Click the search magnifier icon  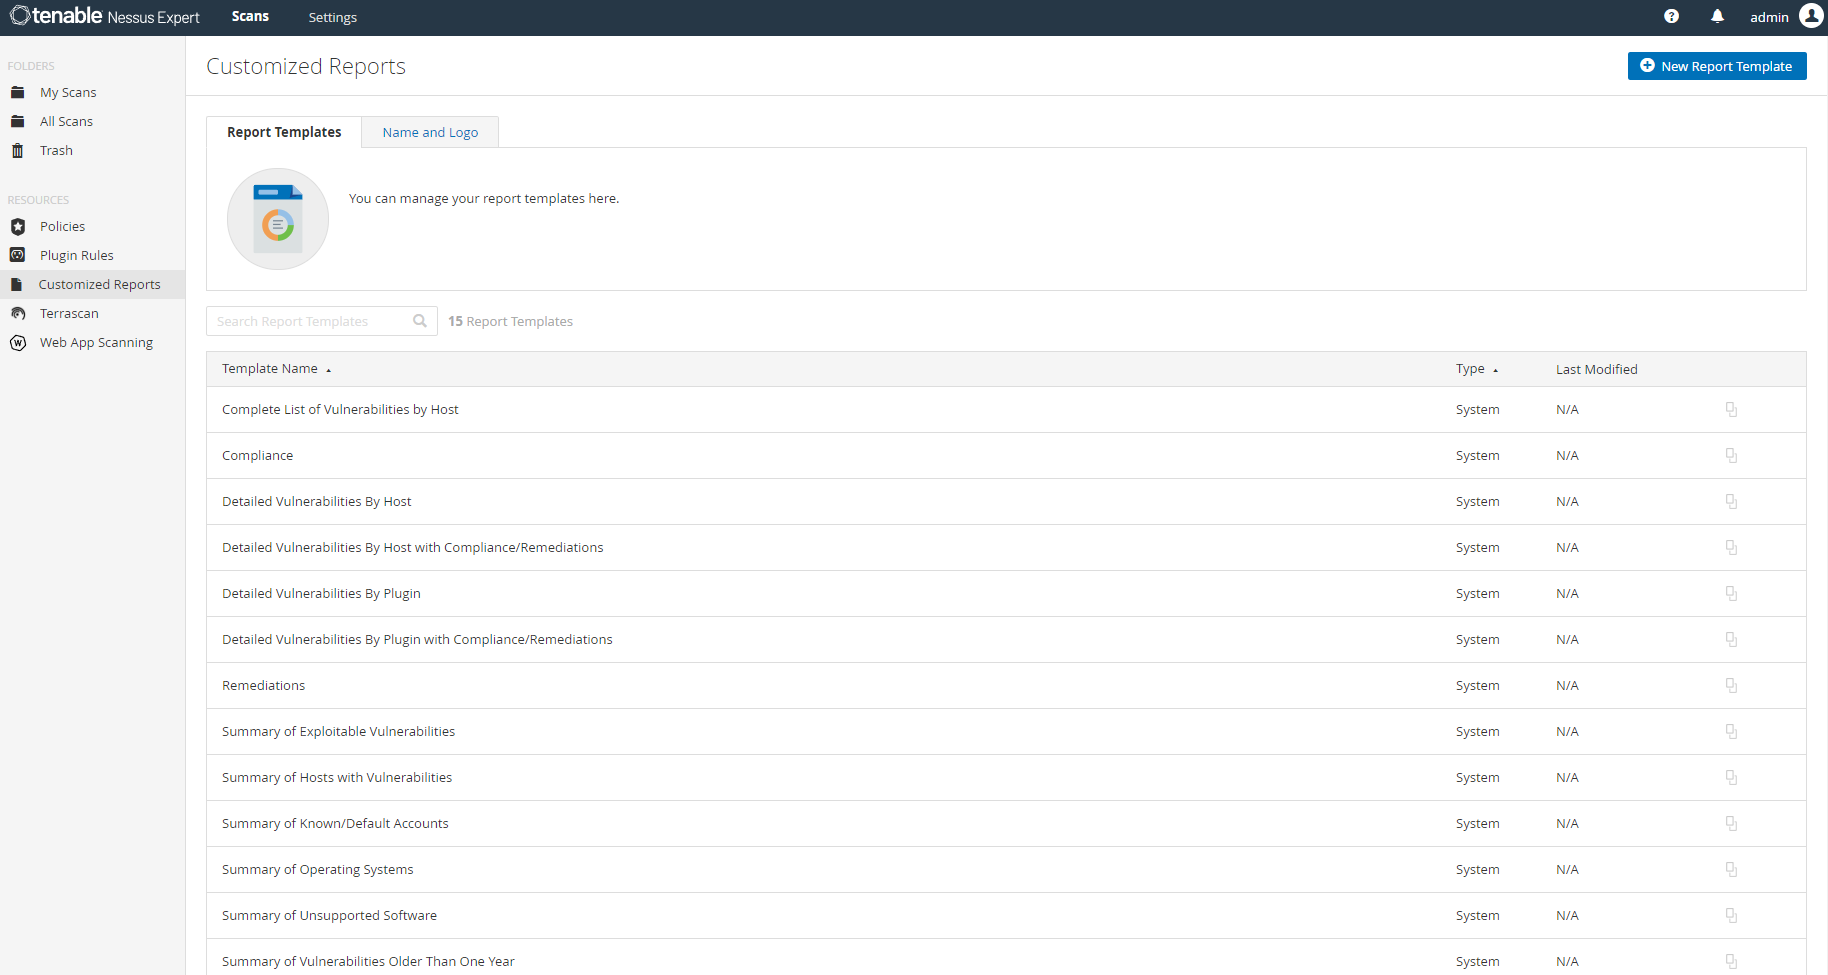coord(420,321)
